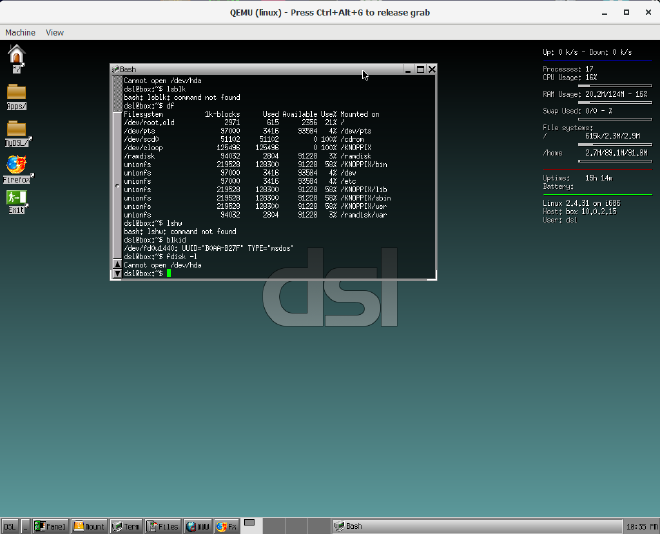Close the Bash terminal window
This screenshot has height=534, width=660.
click(432, 69)
